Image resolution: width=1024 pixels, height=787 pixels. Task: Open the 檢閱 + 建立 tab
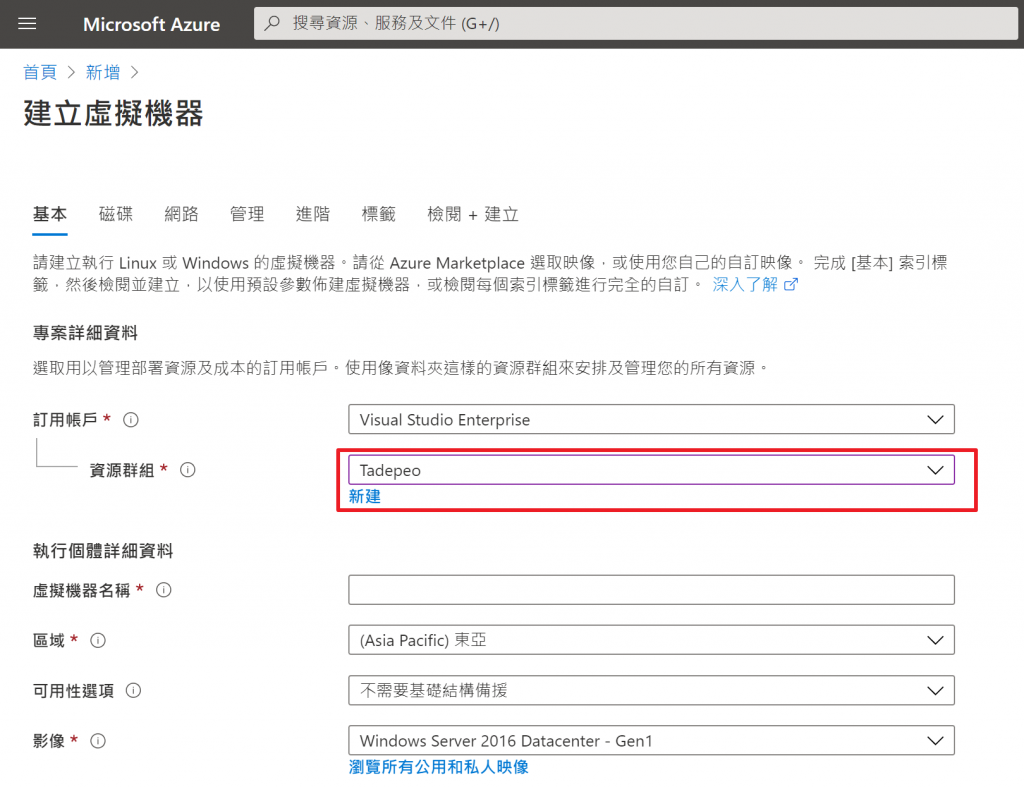(x=473, y=214)
